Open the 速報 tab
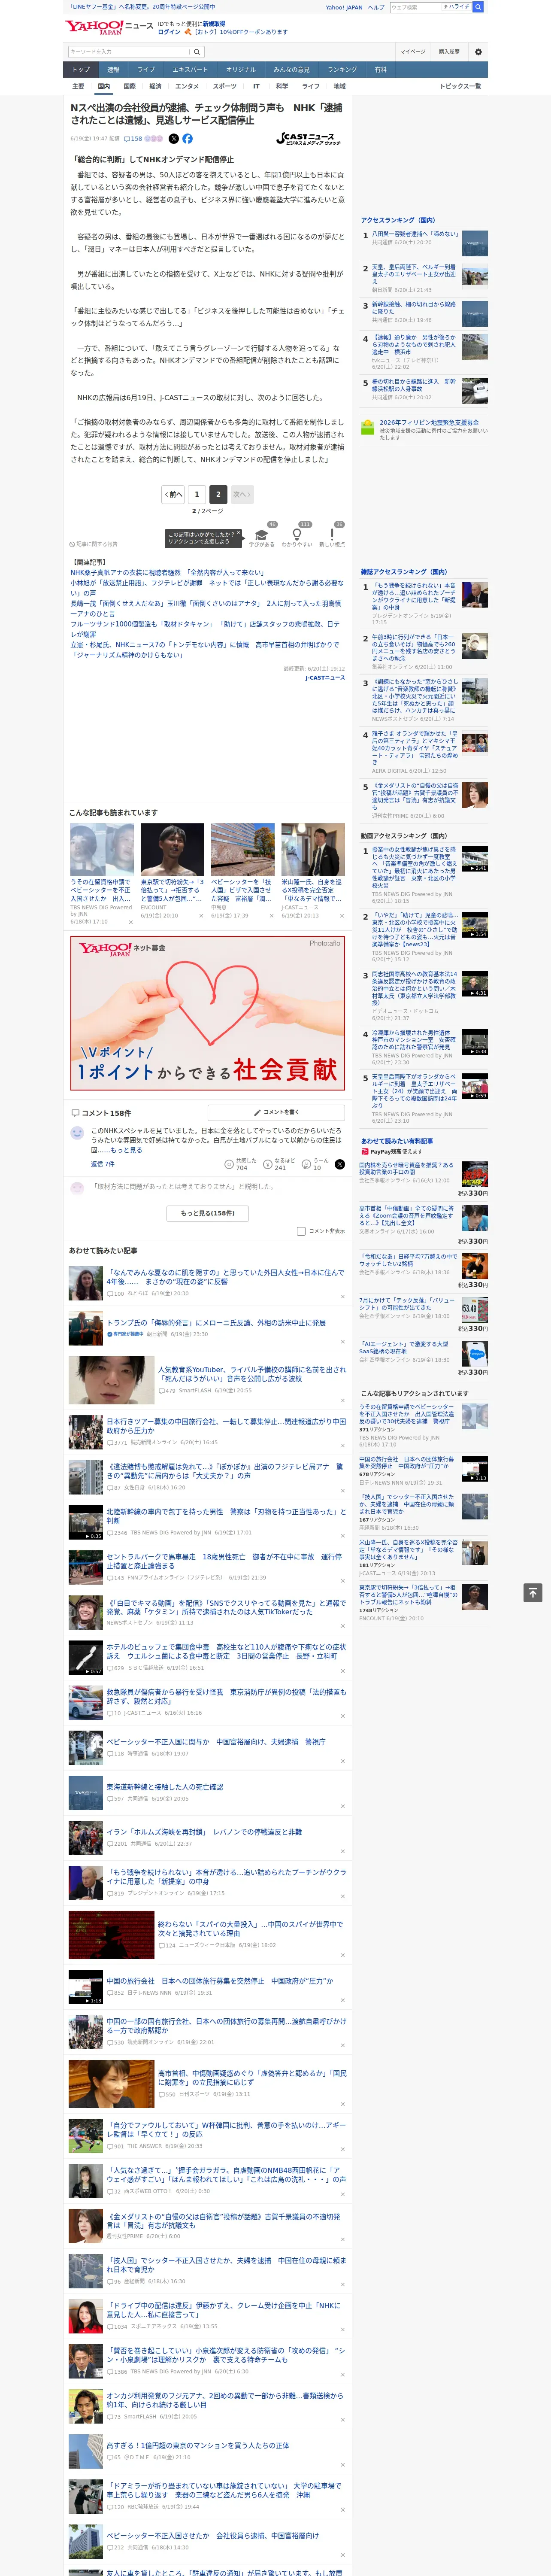The width and height of the screenshot is (551, 2576). [x=113, y=70]
